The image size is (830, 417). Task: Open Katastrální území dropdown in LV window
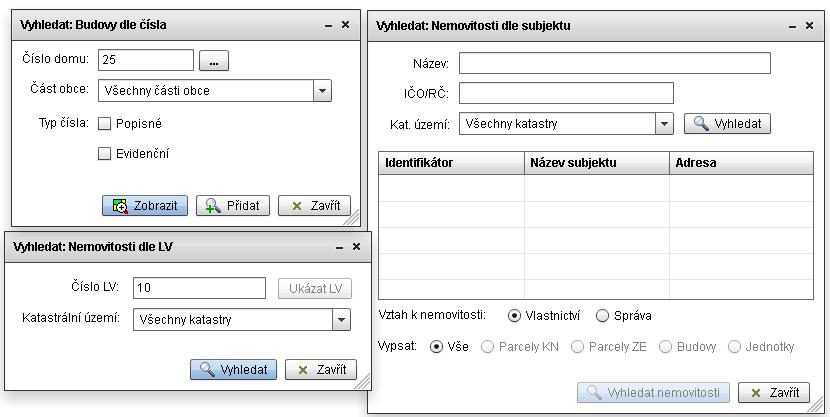pyautogui.click(x=341, y=320)
